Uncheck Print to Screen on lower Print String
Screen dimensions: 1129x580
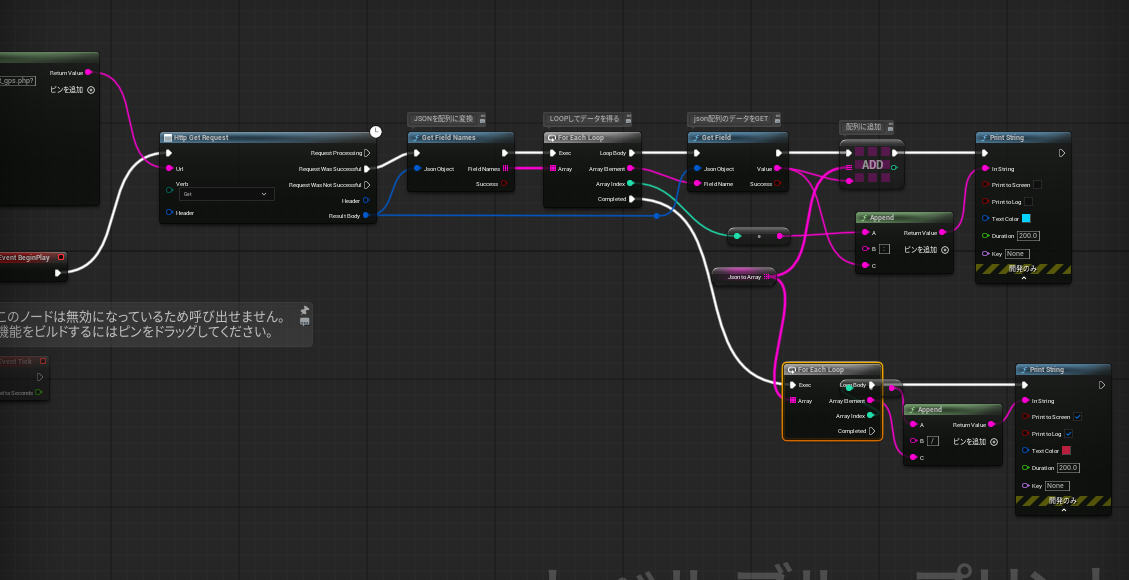1077,417
